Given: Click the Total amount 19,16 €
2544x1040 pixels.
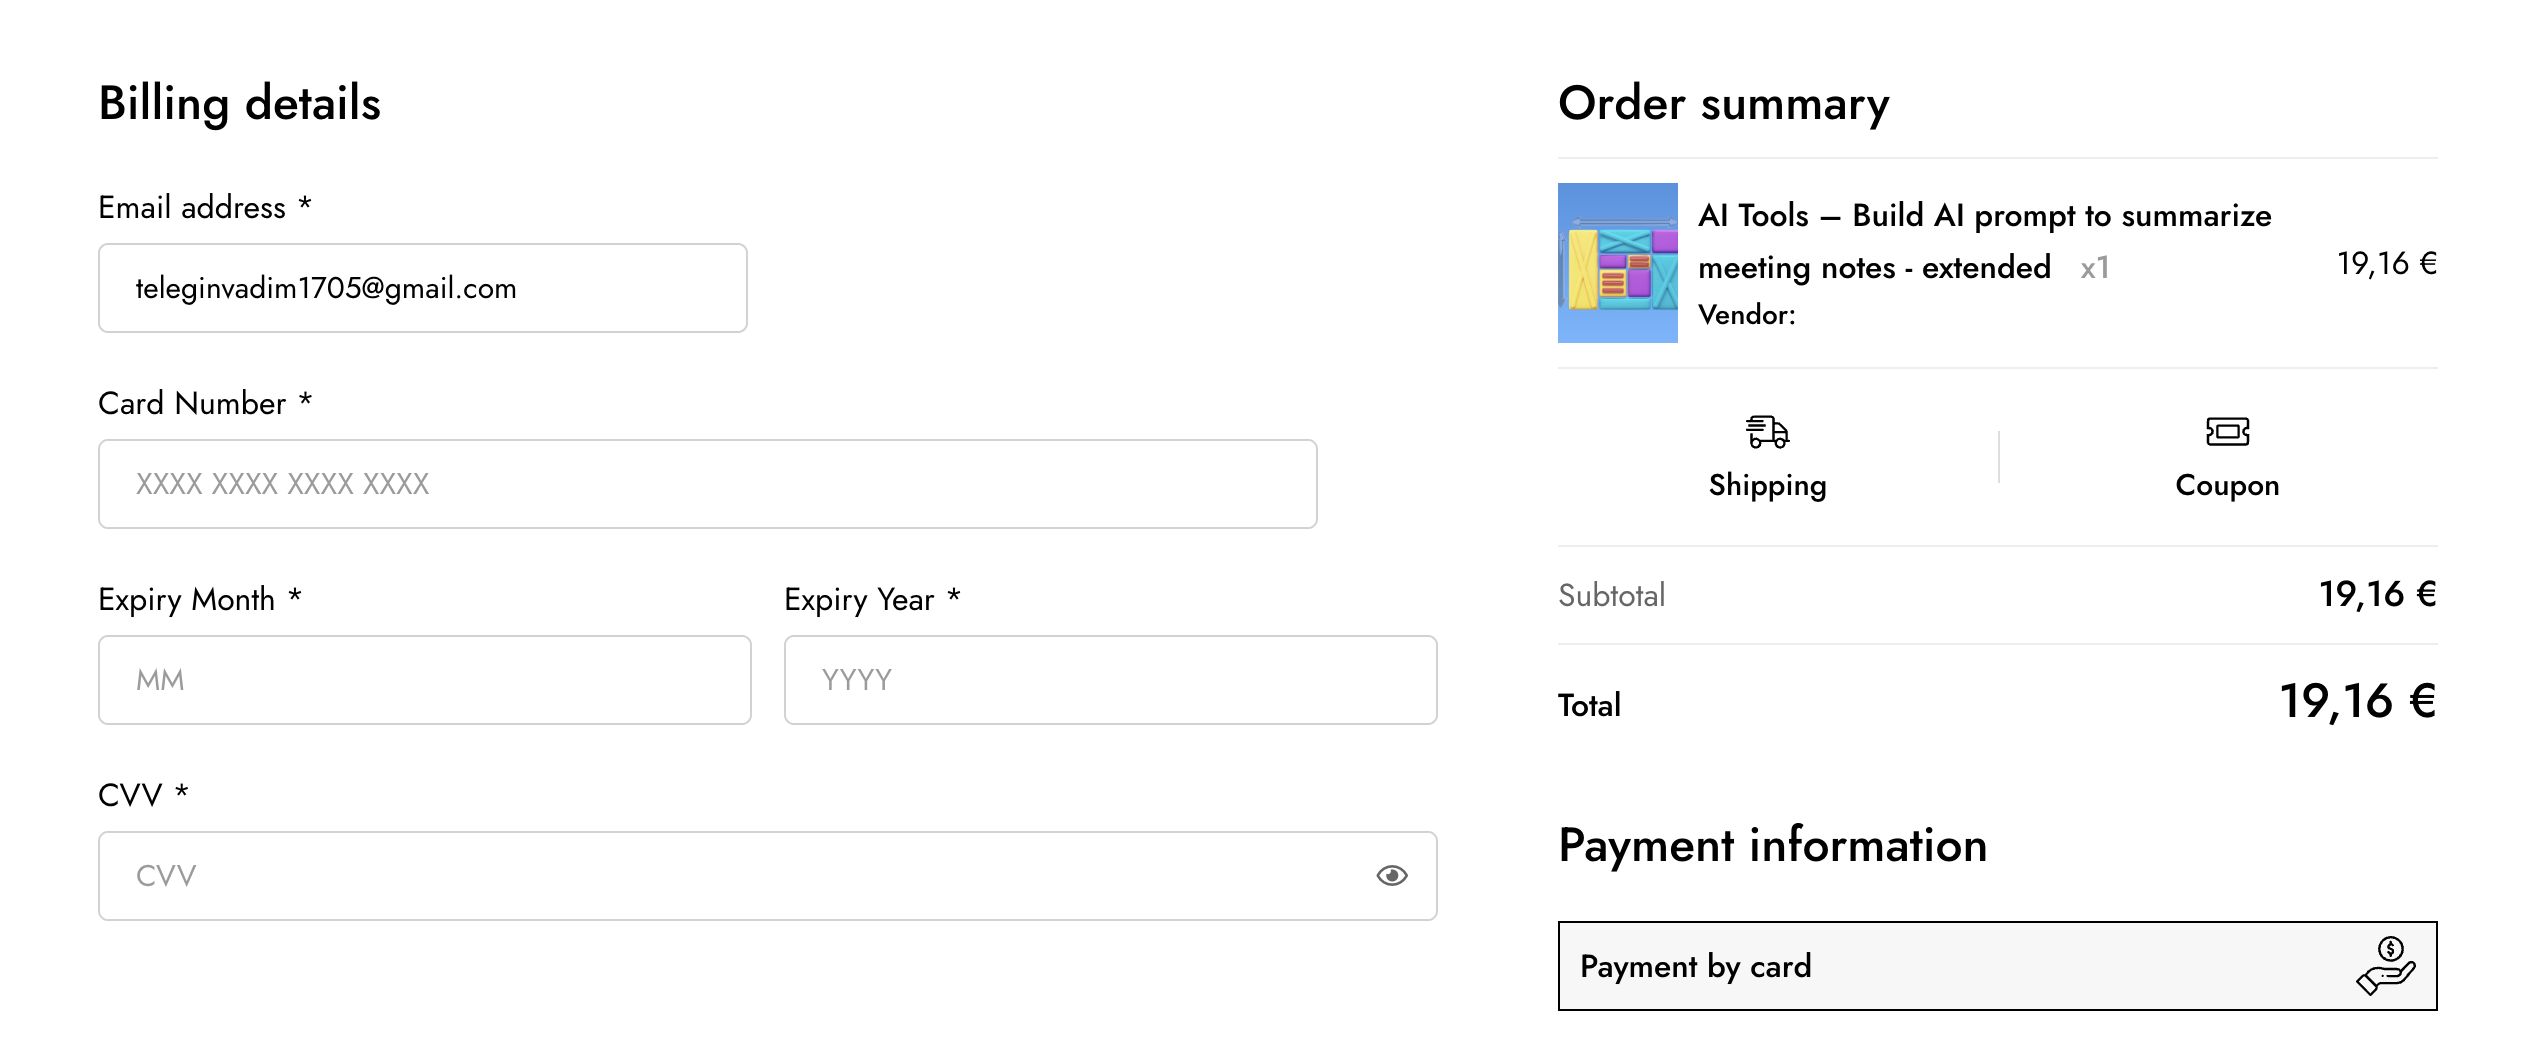Looking at the screenshot, I should click(x=2357, y=702).
